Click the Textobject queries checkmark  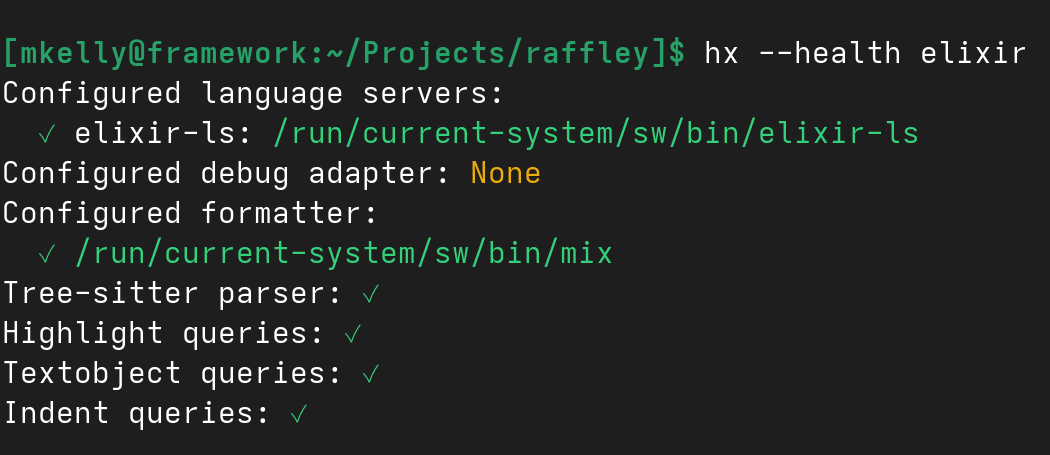(370, 374)
